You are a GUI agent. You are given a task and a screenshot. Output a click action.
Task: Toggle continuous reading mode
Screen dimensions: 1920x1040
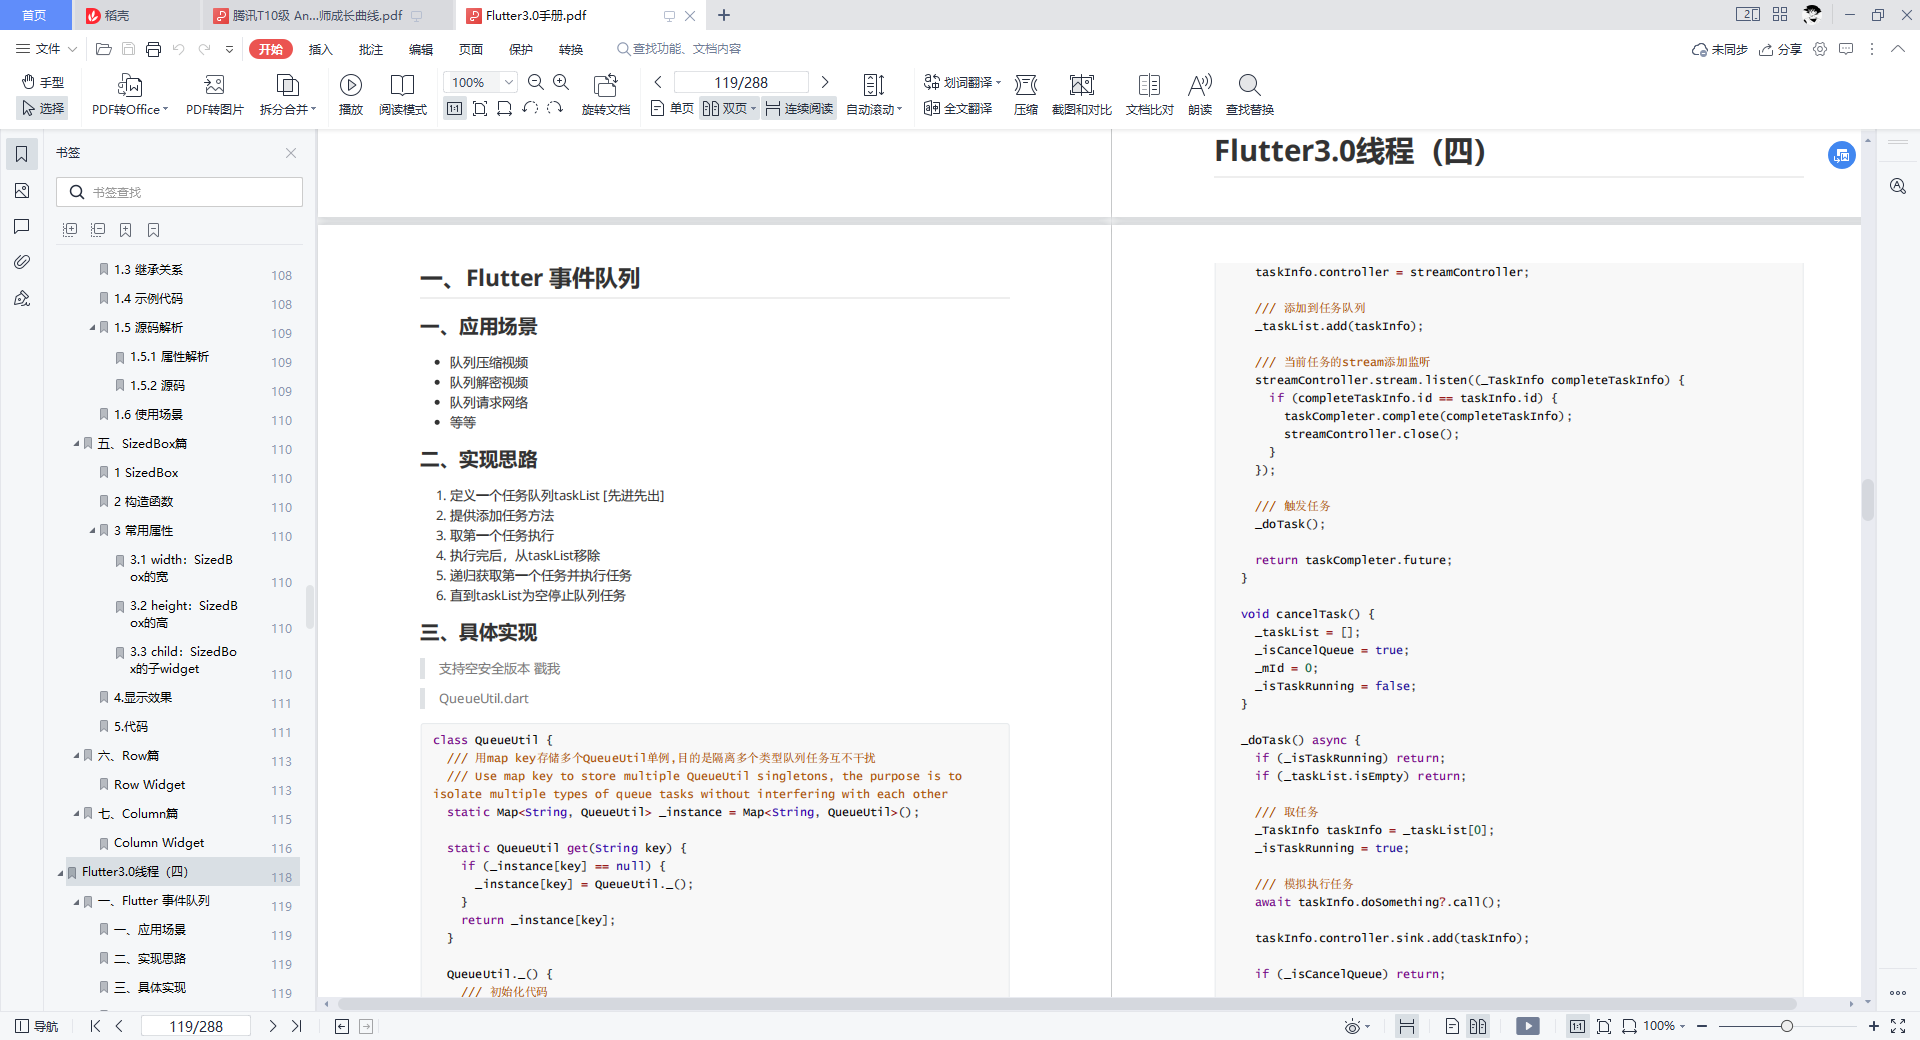click(x=799, y=108)
